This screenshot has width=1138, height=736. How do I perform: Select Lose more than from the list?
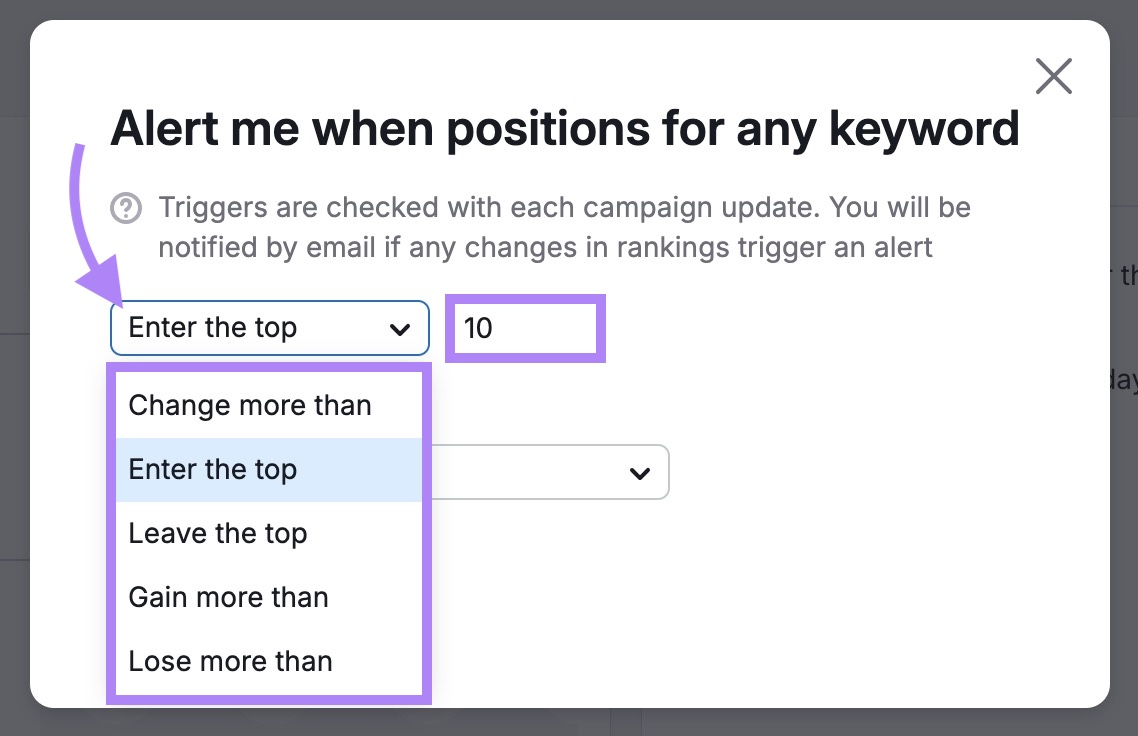230,661
